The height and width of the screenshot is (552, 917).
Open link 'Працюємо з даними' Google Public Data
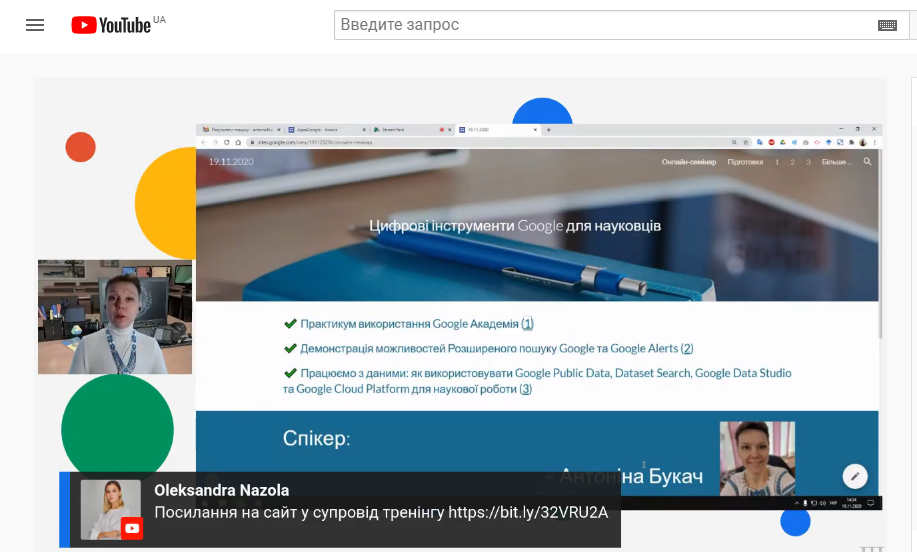pyautogui.click(x=537, y=381)
